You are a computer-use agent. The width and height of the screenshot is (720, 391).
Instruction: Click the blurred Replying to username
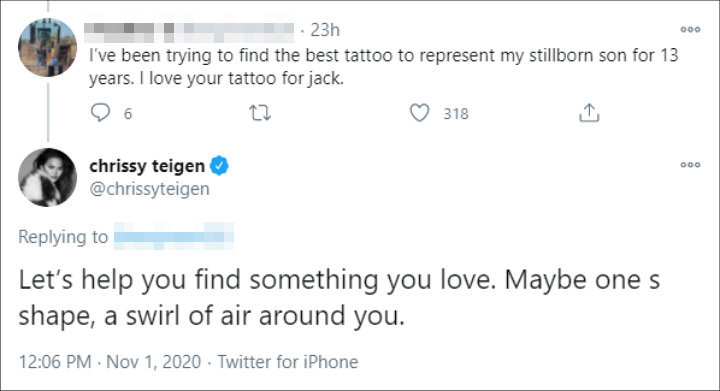point(174,236)
